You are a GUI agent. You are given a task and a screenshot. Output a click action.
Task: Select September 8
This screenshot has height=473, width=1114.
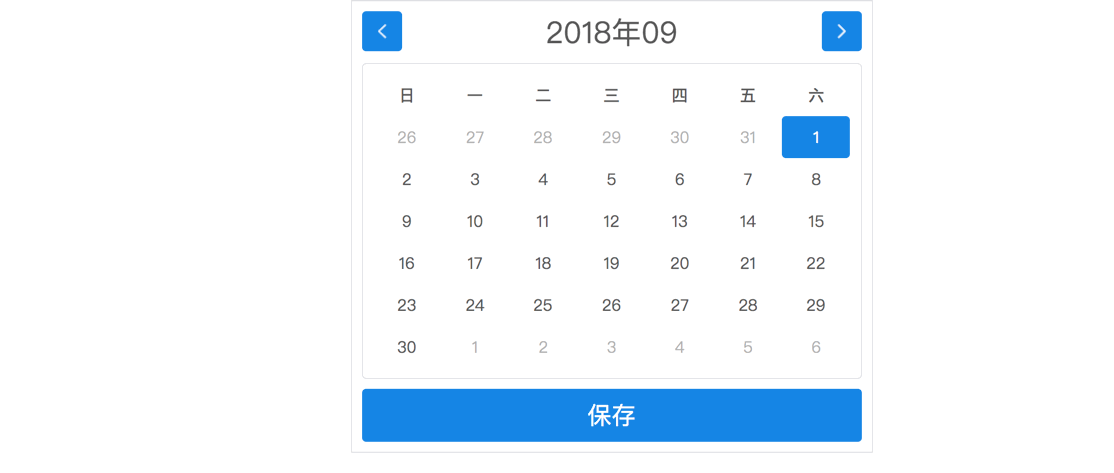point(816,180)
